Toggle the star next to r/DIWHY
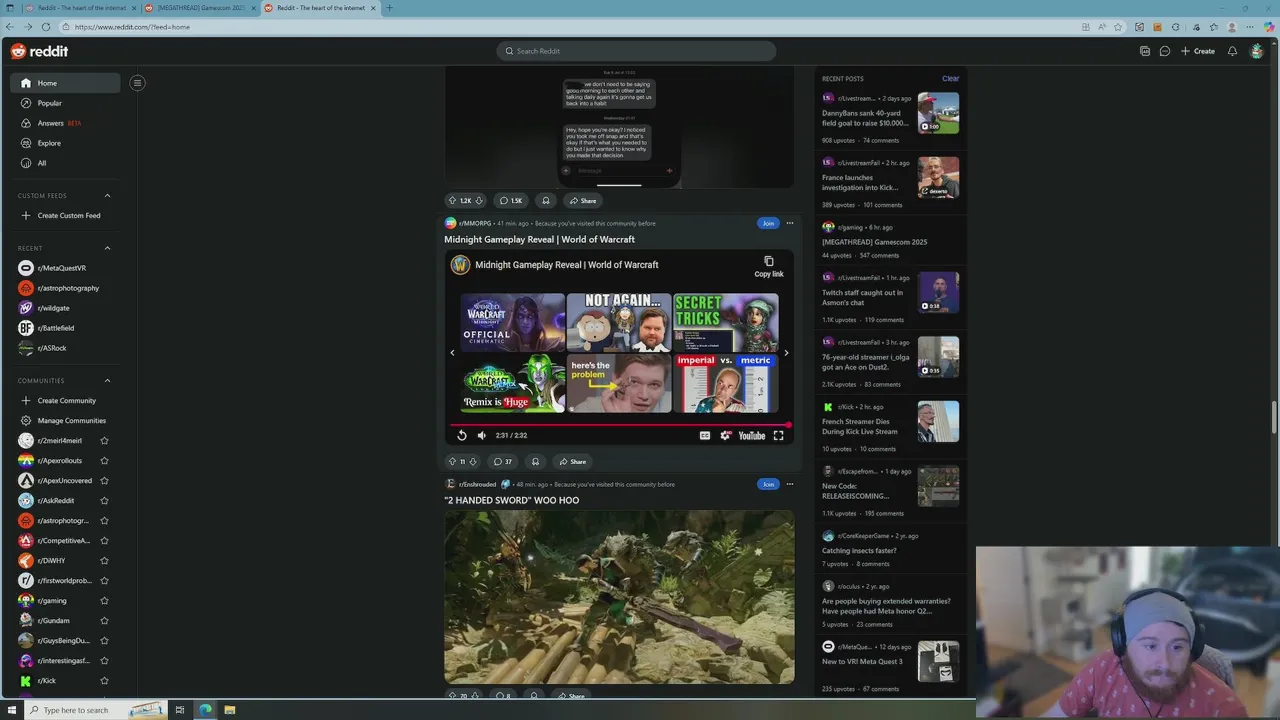The image size is (1280, 720). click(x=104, y=561)
